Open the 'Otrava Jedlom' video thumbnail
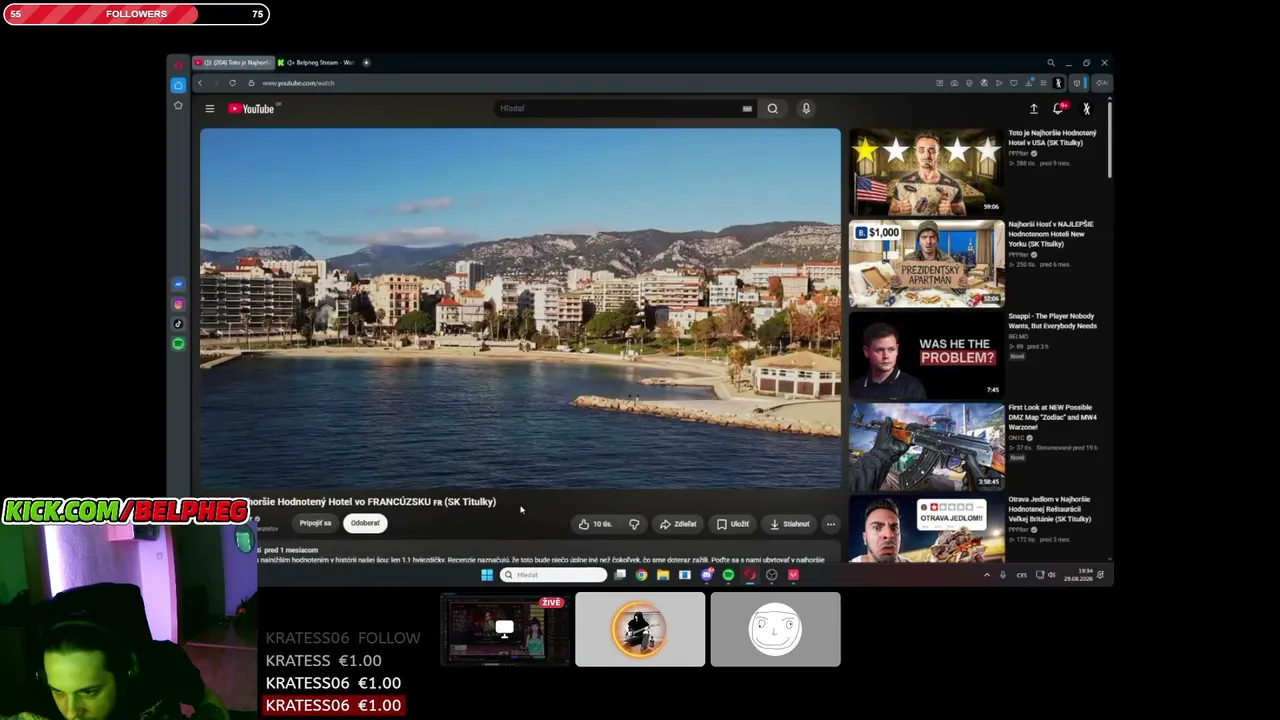The width and height of the screenshot is (1280, 720). point(926,528)
